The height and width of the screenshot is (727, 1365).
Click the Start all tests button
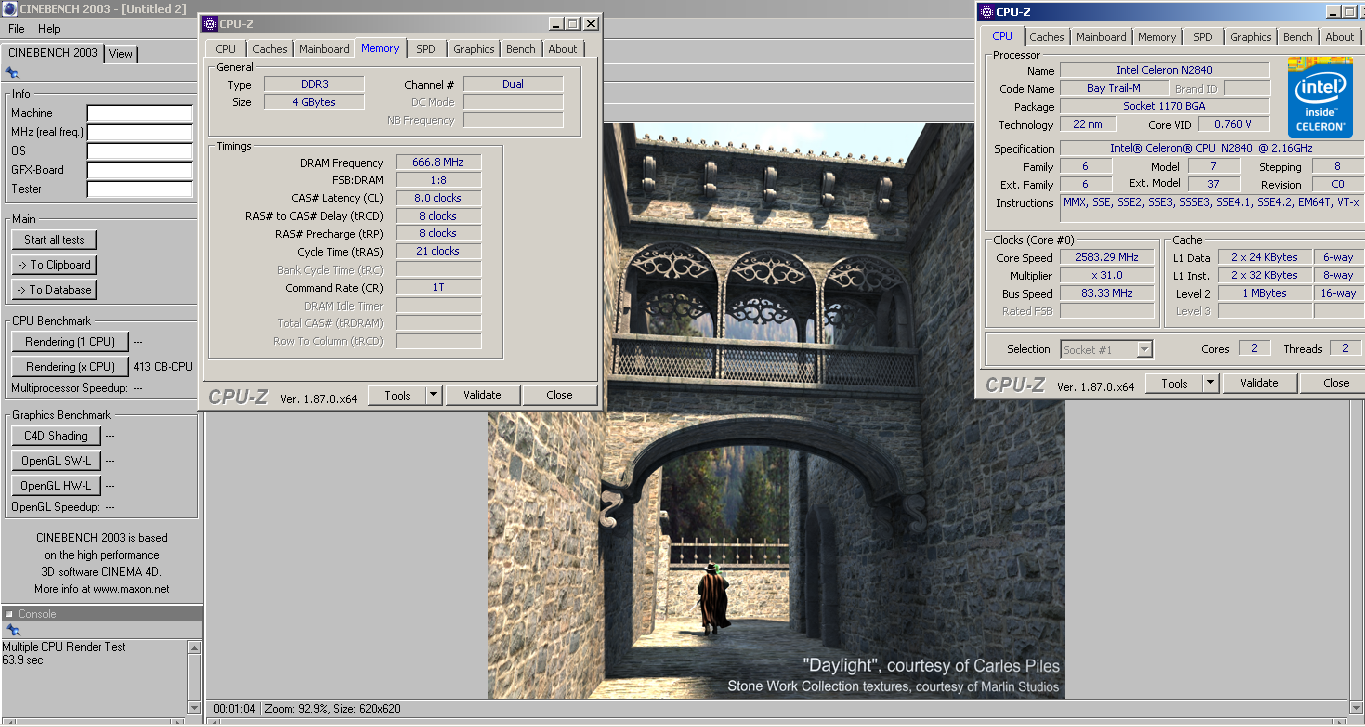point(55,240)
